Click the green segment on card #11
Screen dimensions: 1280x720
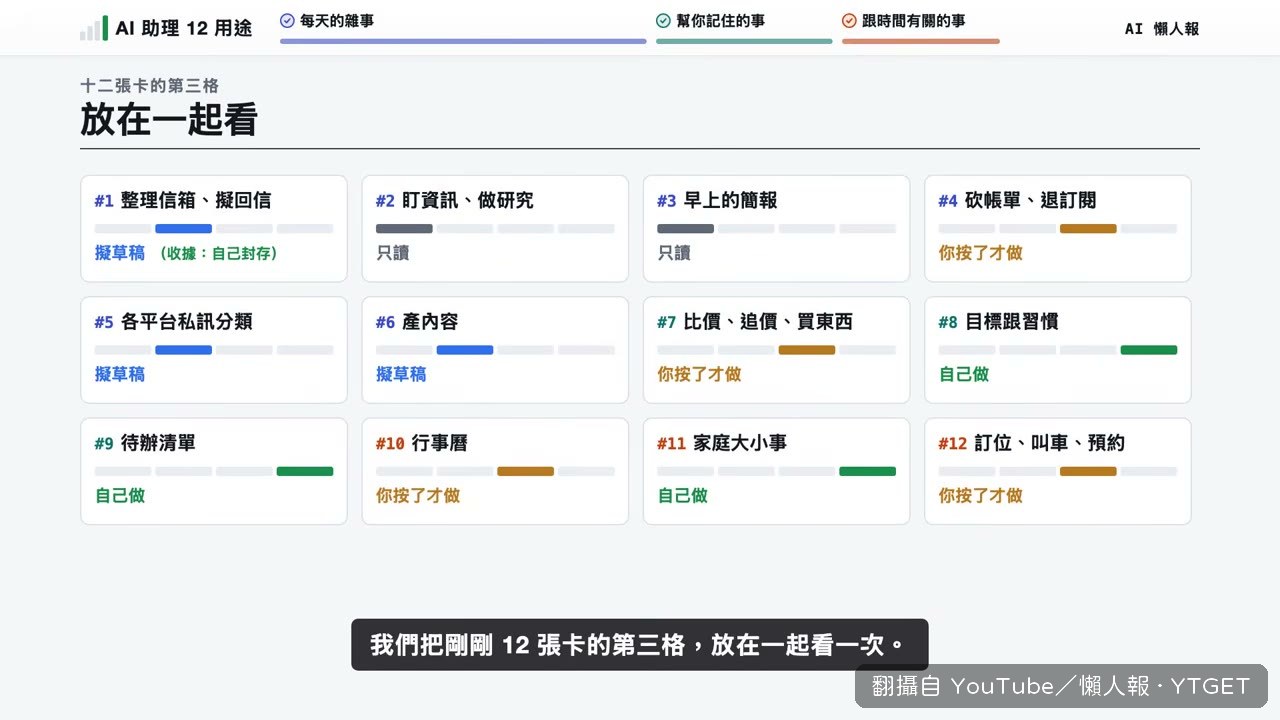867,471
